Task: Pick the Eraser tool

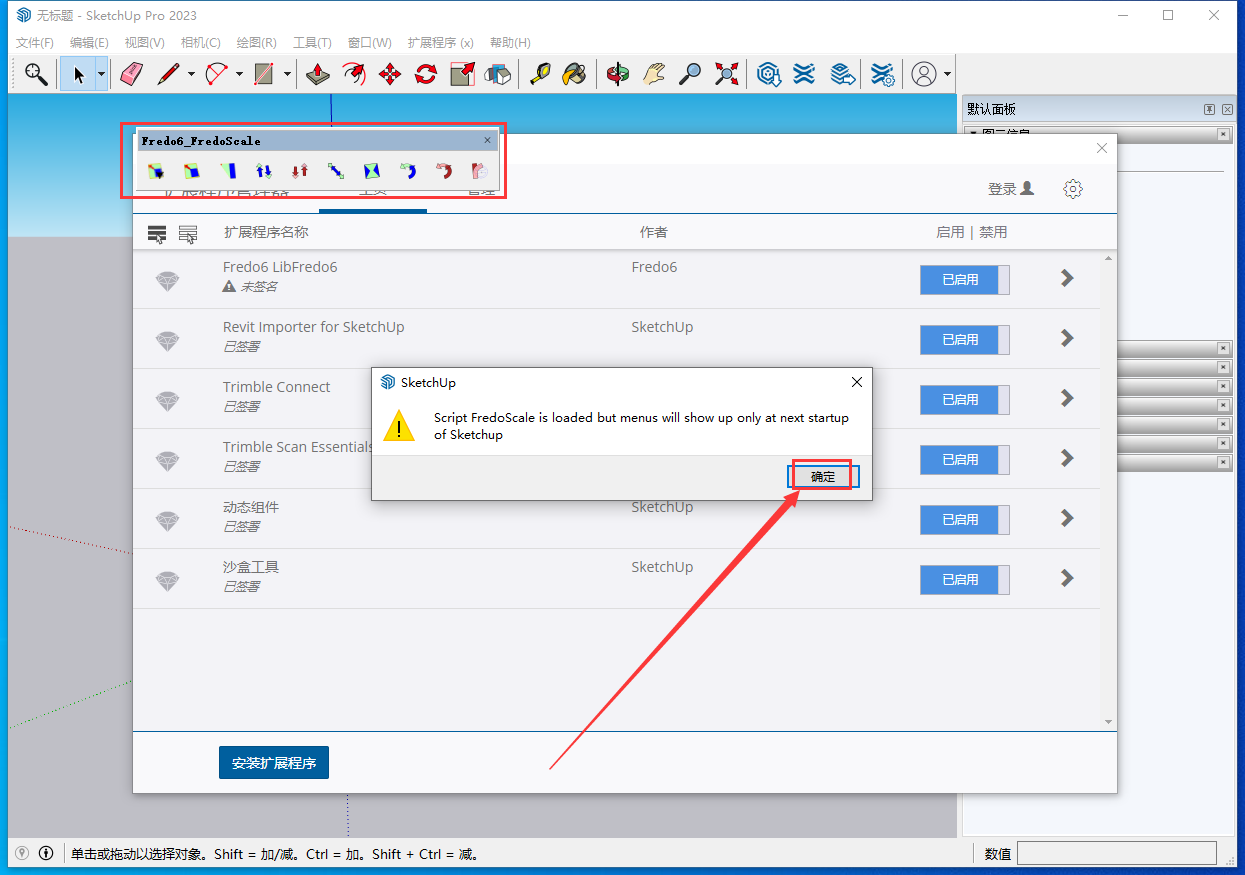Action: click(x=132, y=74)
